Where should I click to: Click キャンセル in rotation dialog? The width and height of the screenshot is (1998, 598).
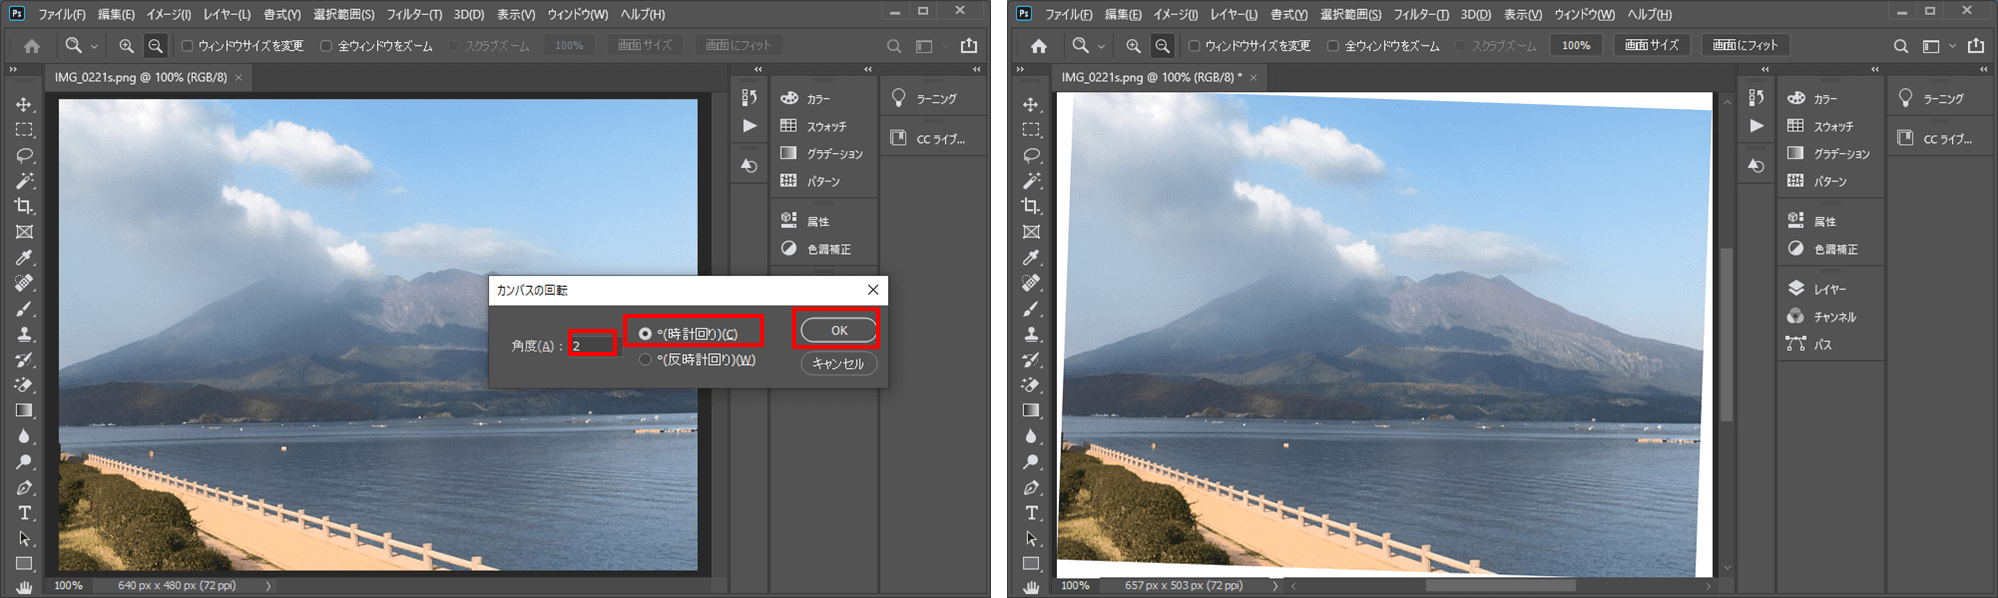(x=838, y=364)
